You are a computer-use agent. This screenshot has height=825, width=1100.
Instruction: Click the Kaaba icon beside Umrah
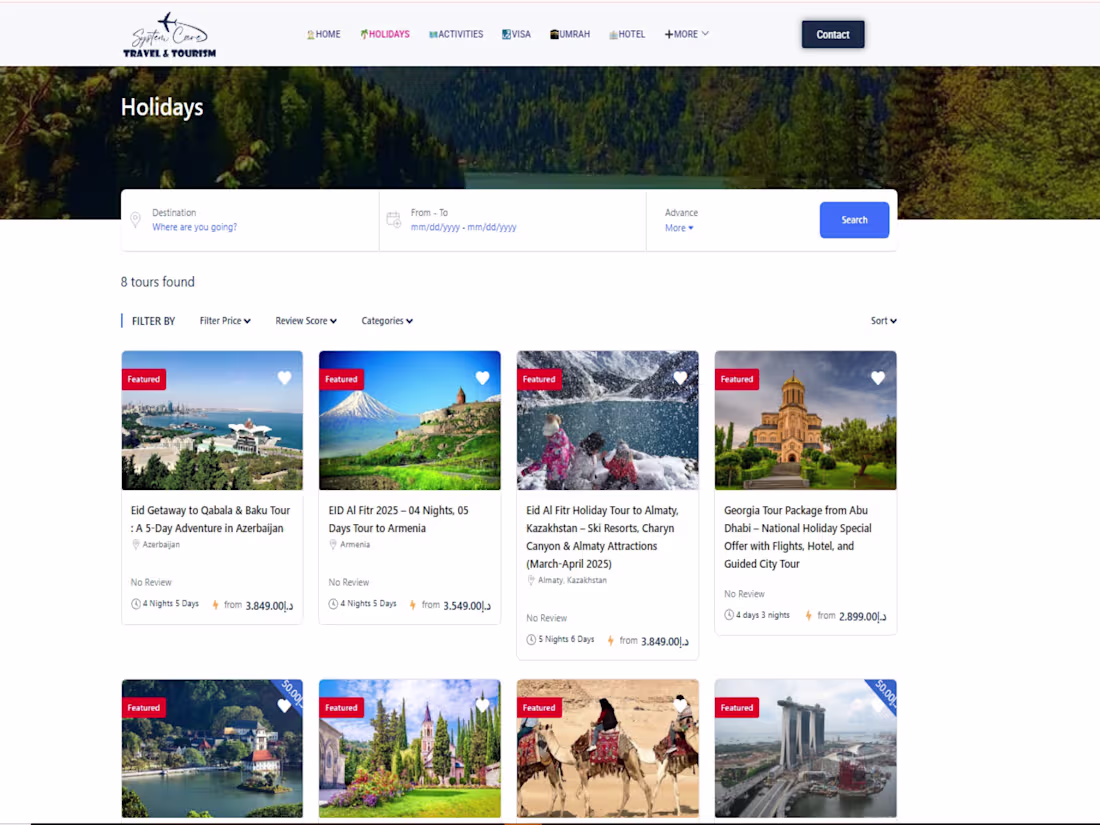(554, 33)
